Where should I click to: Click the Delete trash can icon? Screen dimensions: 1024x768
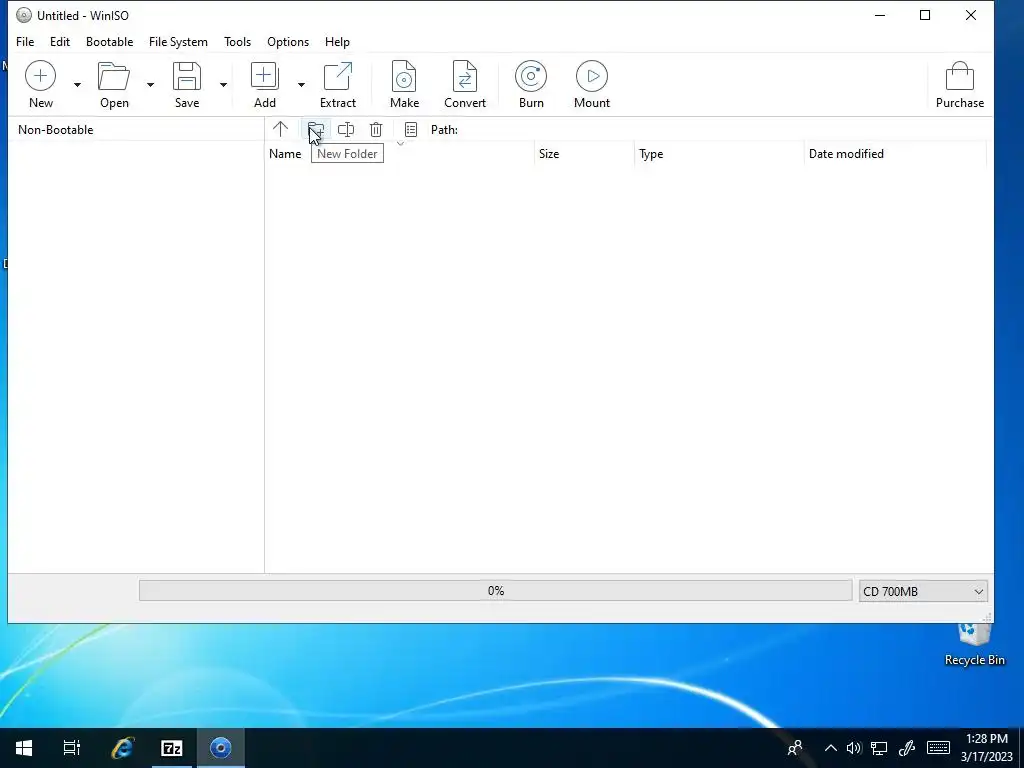pyautogui.click(x=376, y=129)
